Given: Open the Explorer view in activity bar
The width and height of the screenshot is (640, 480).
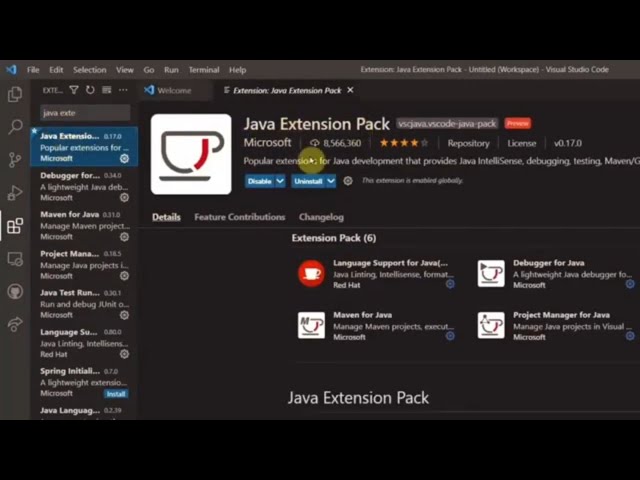Looking at the screenshot, I should coord(15,94).
